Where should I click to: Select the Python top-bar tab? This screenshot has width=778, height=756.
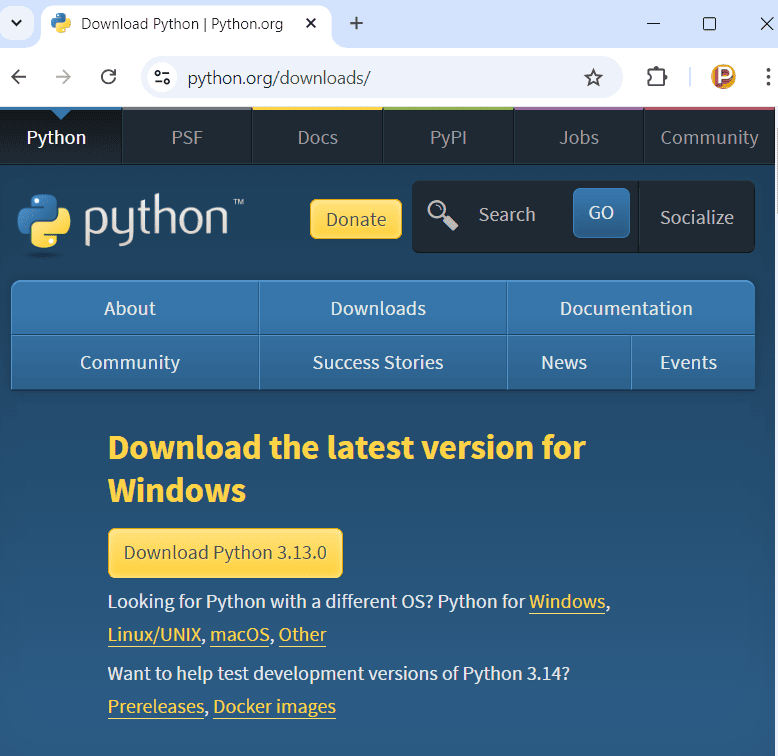click(x=61, y=137)
